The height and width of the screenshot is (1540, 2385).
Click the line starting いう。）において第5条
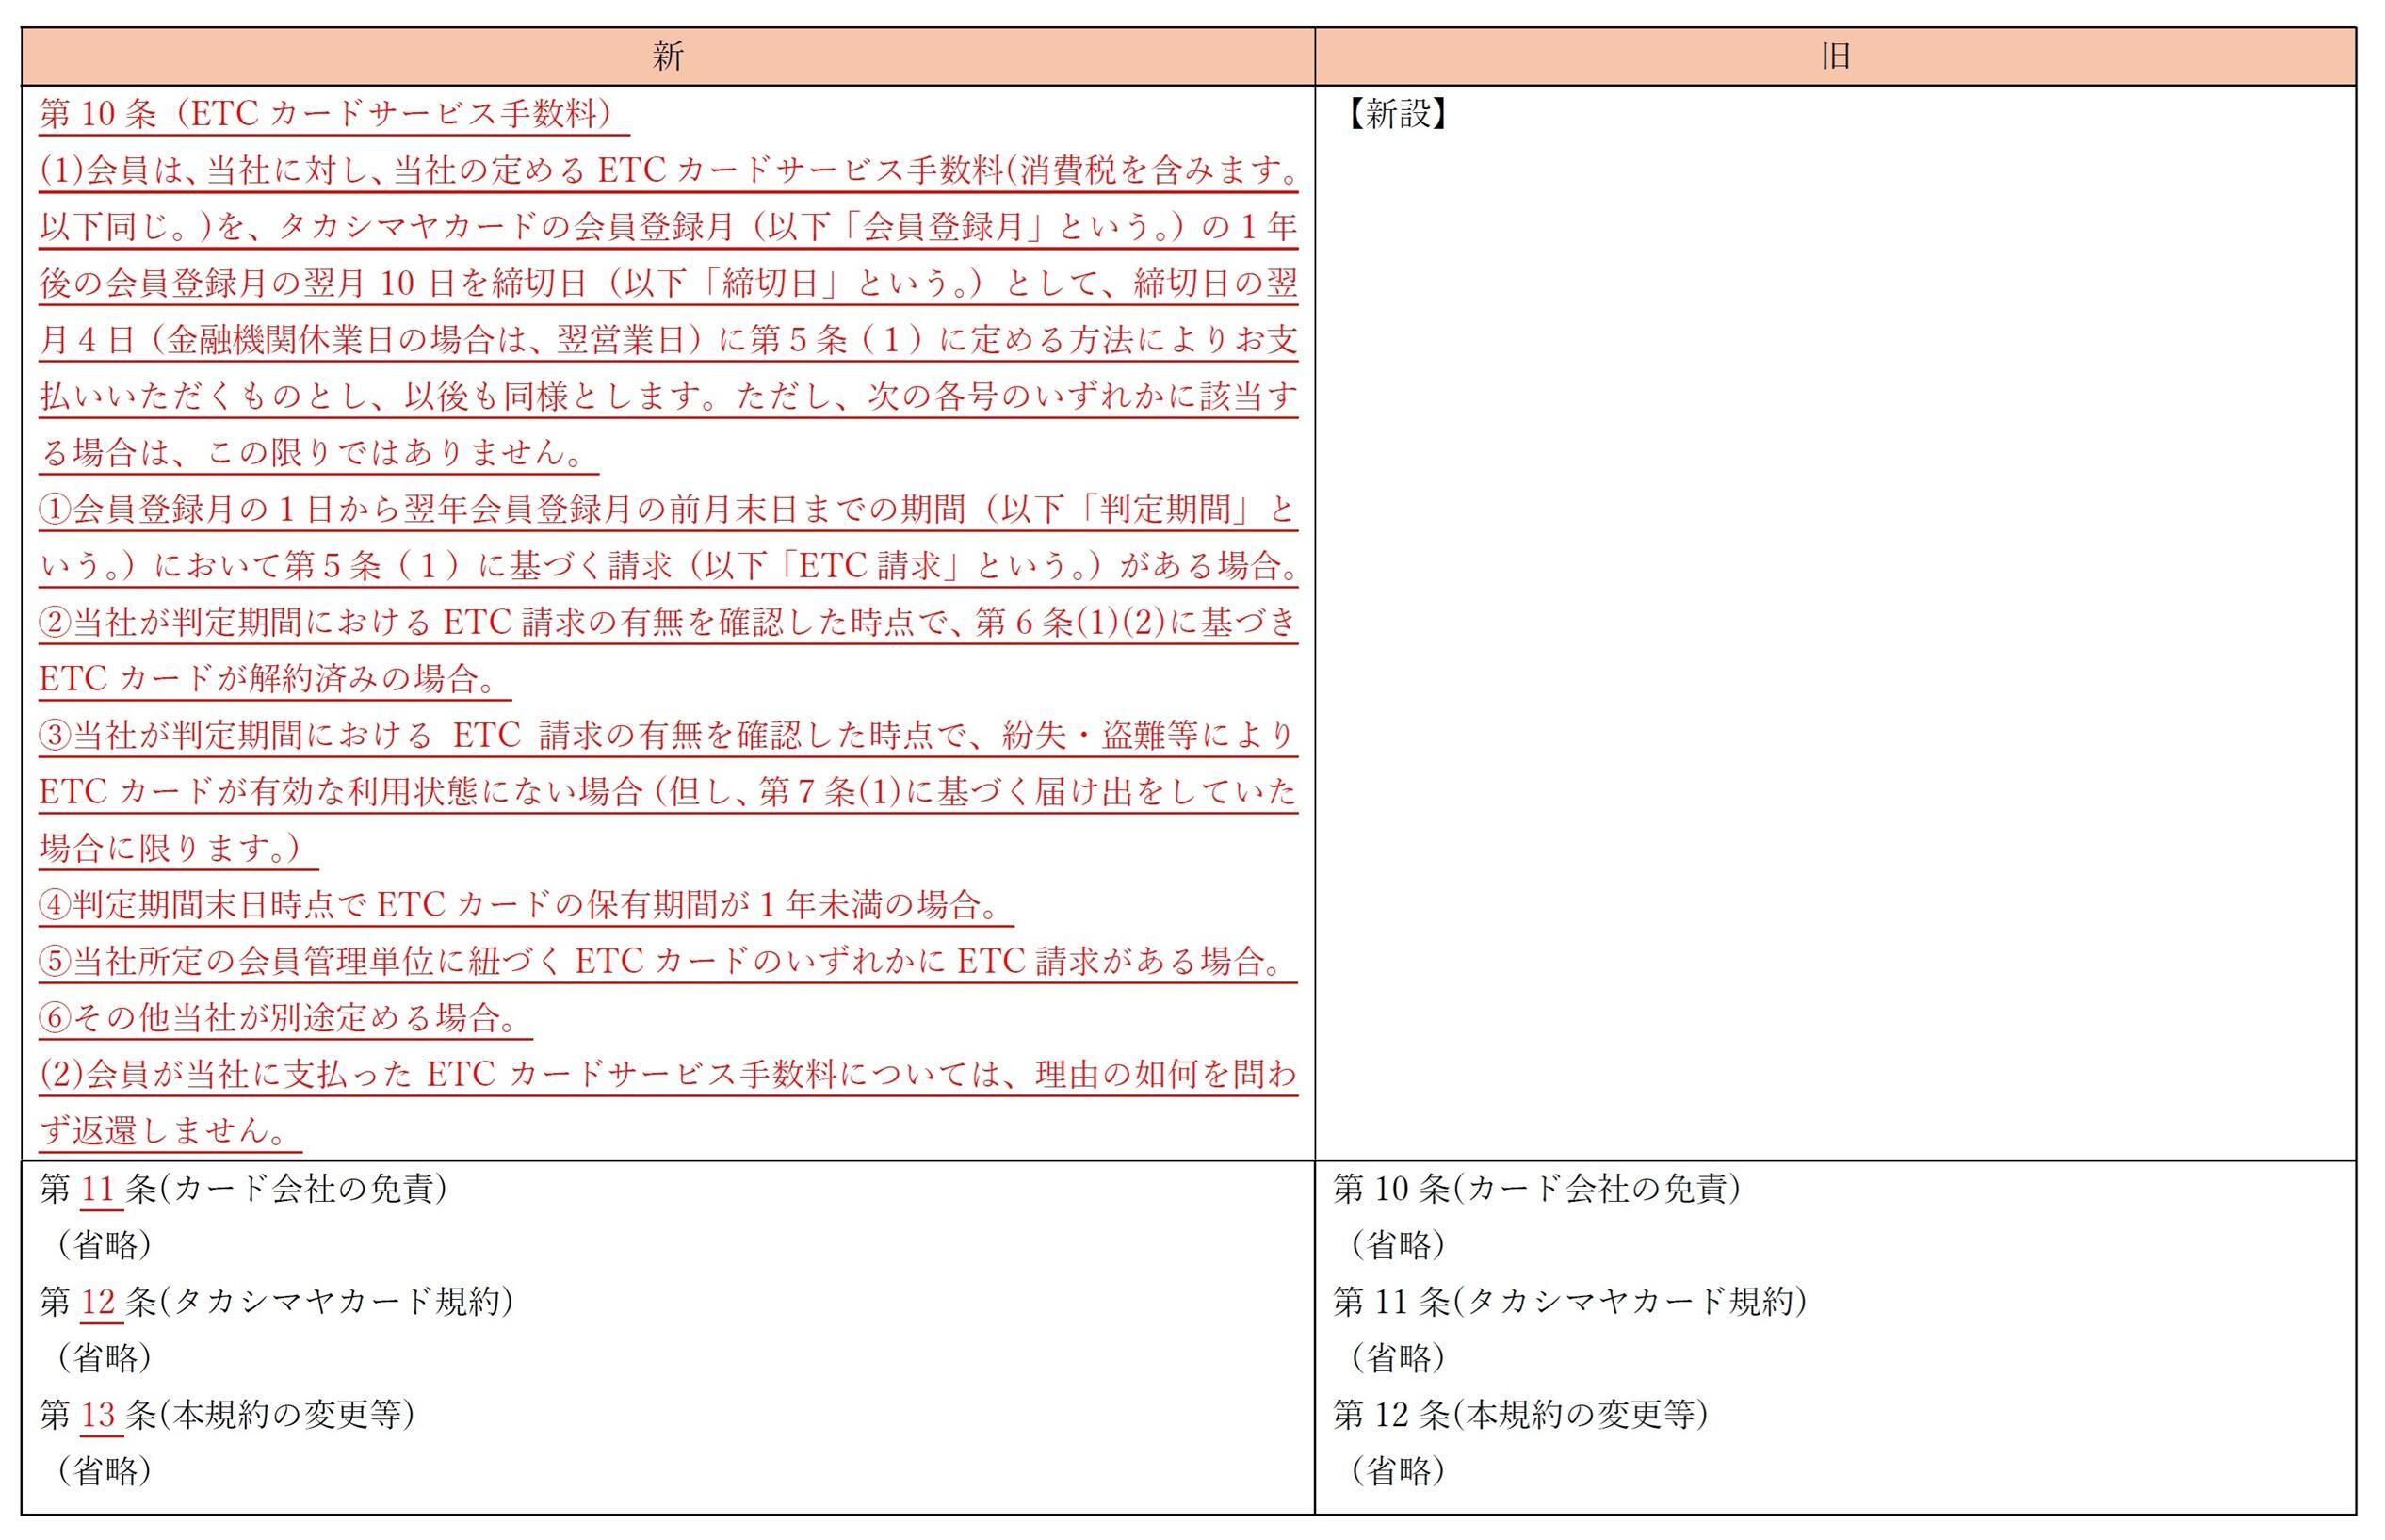668,567
